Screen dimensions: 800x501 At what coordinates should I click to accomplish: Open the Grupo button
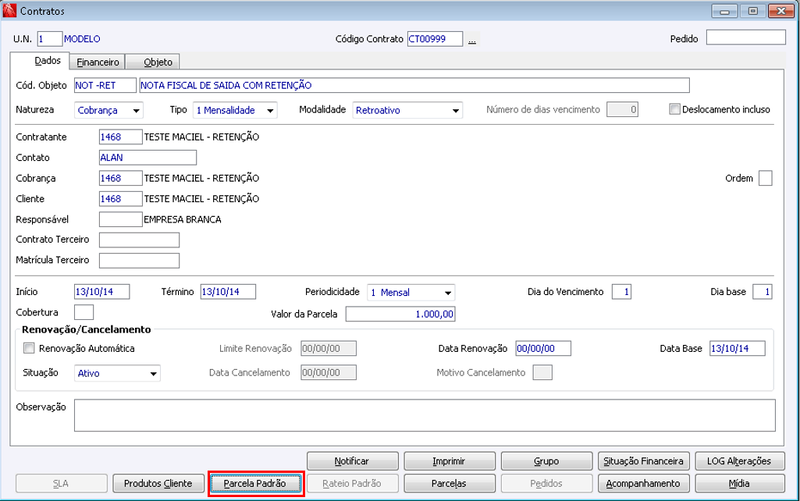click(x=546, y=461)
